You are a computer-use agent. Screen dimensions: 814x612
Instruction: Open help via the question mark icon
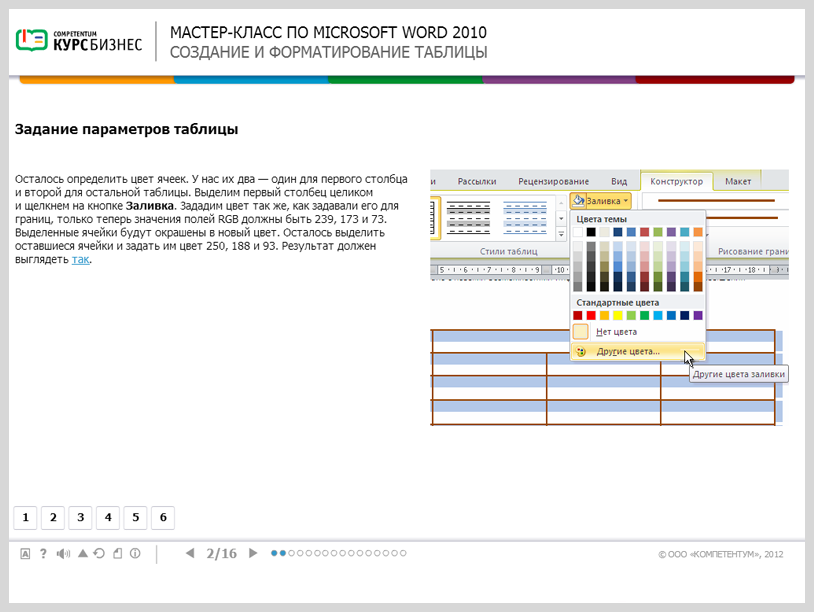point(43,554)
